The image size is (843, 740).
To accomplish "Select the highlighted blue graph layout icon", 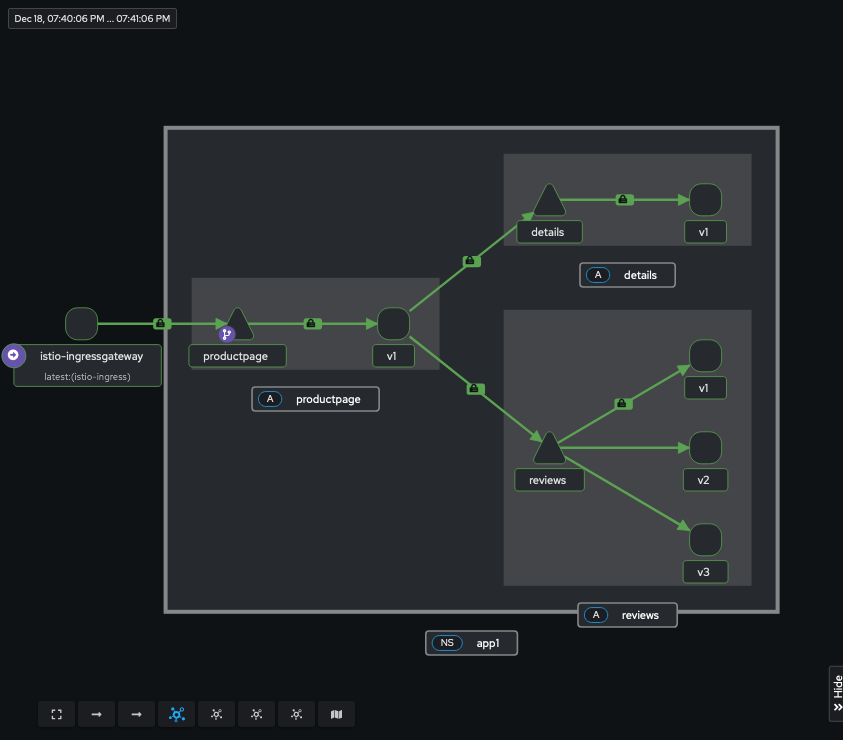I will click(x=176, y=714).
